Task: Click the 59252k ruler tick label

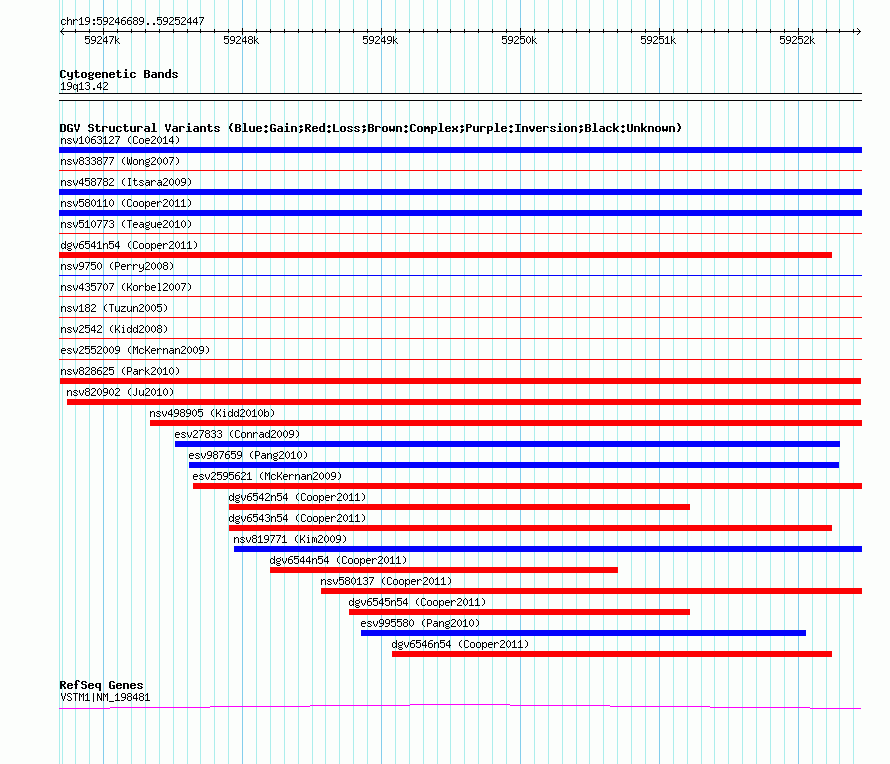Action: pos(797,40)
